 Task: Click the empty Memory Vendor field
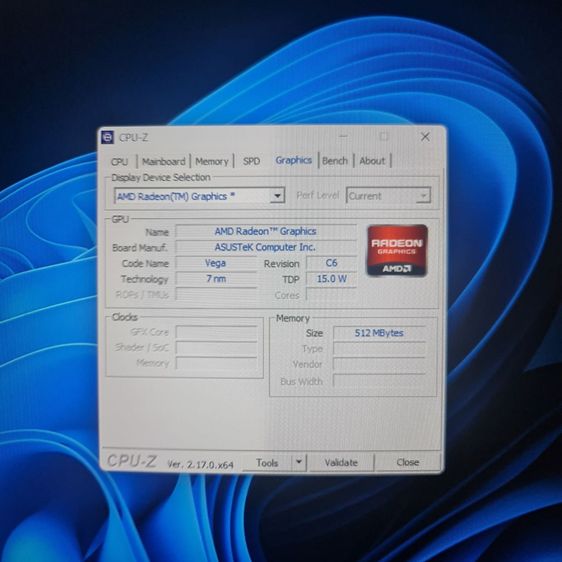point(379,365)
